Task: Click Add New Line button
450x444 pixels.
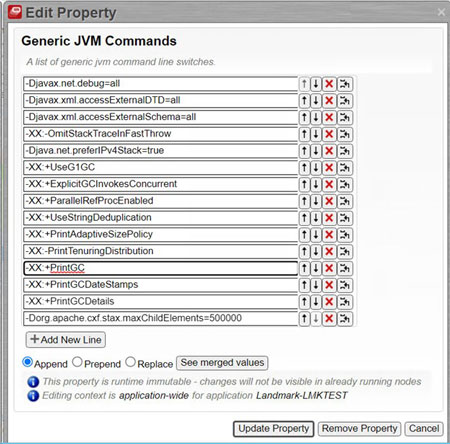Action: coord(66,340)
